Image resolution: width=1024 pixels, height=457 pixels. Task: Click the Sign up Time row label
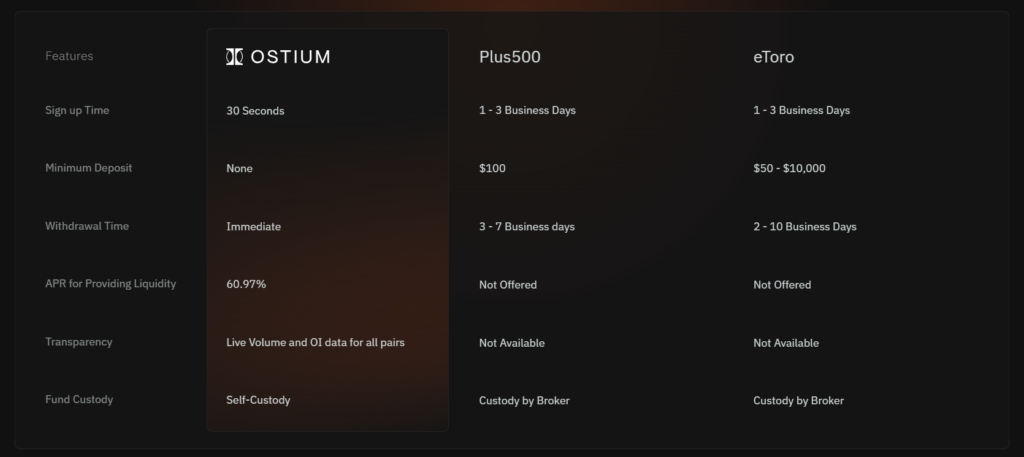click(77, 110)
